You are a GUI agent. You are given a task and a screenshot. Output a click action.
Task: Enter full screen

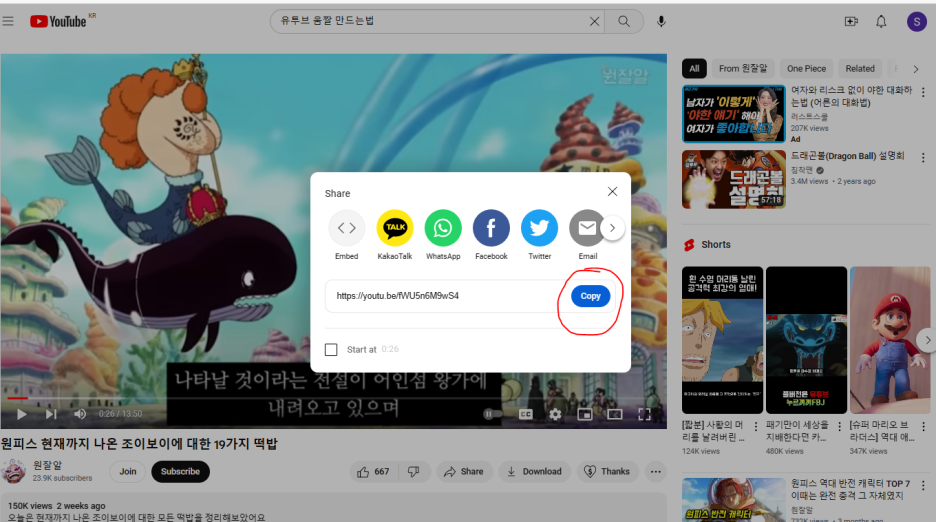(x=645, y=414)
